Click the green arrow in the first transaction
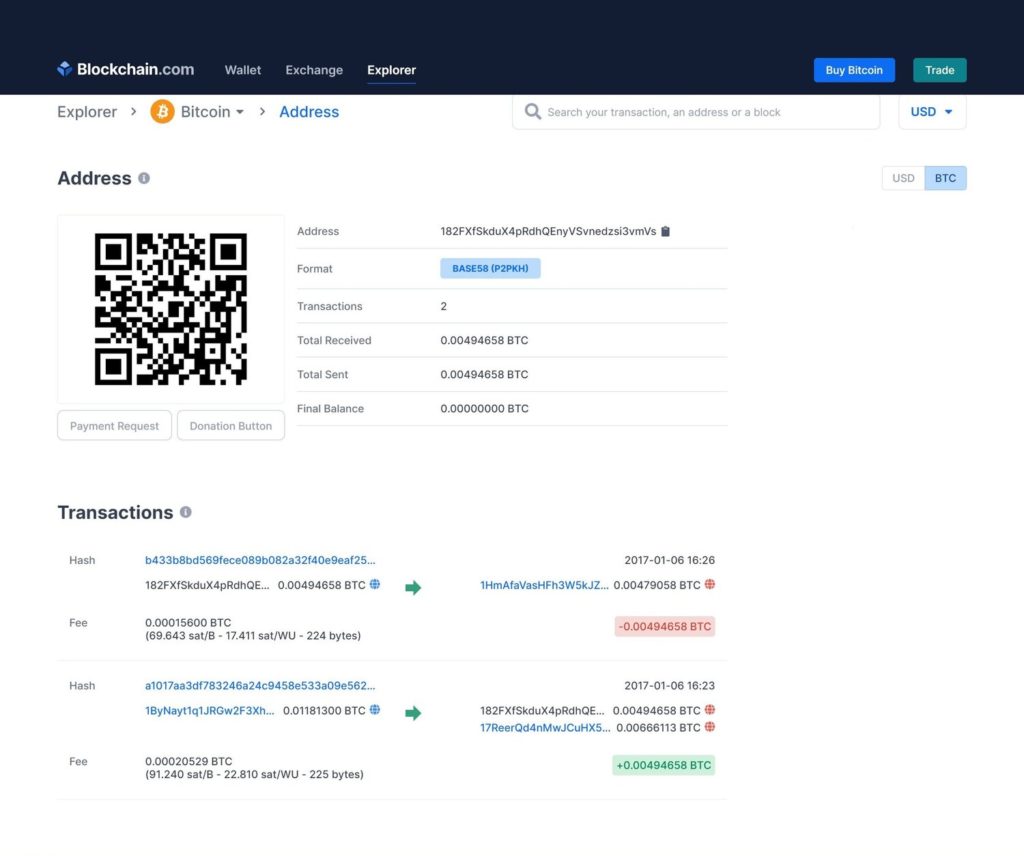Image resolution: width=1024 pixels, height=856 pixels. point(414,587)
